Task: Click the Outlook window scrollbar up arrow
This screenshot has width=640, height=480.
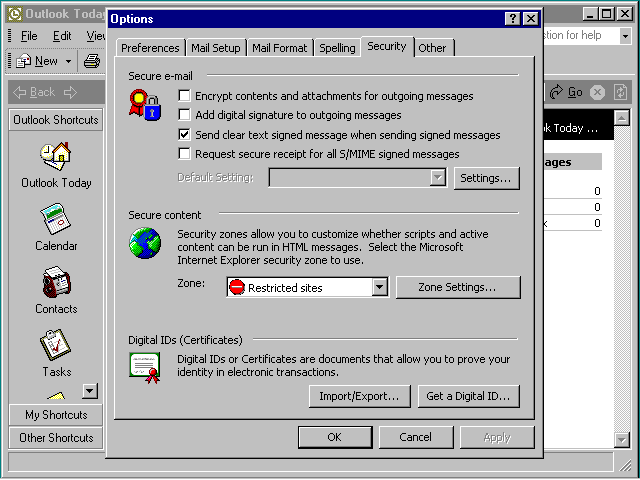Action: coord(622,118)
